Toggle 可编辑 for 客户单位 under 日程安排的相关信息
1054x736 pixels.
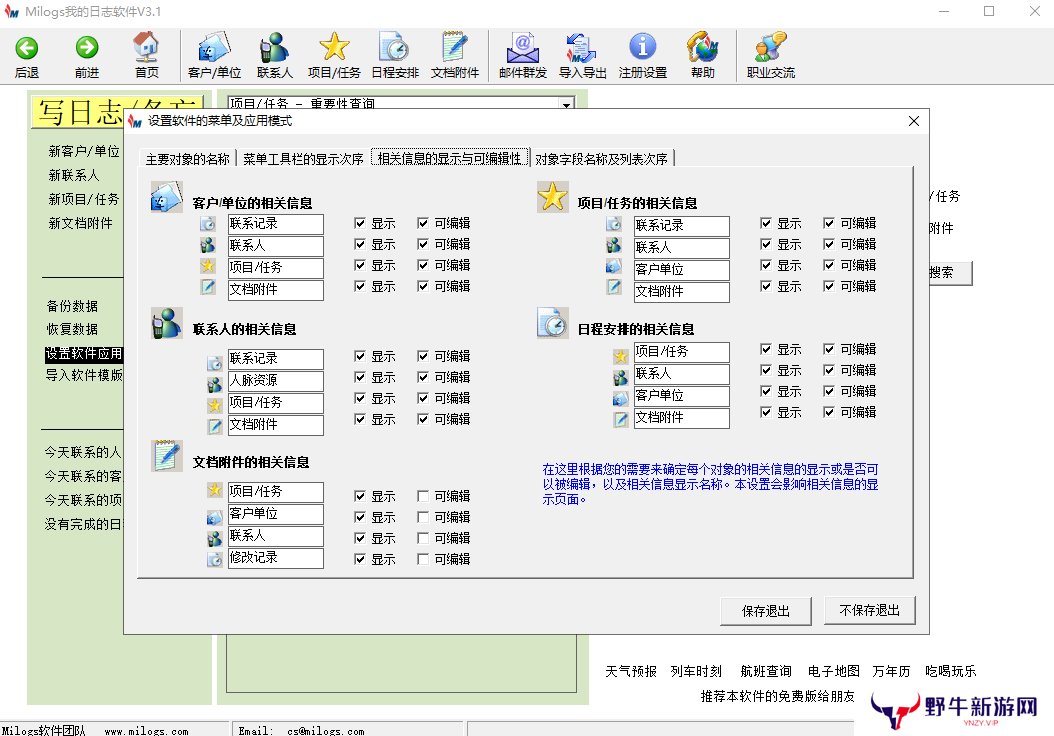pyautogui.click(x=829, y=391)
